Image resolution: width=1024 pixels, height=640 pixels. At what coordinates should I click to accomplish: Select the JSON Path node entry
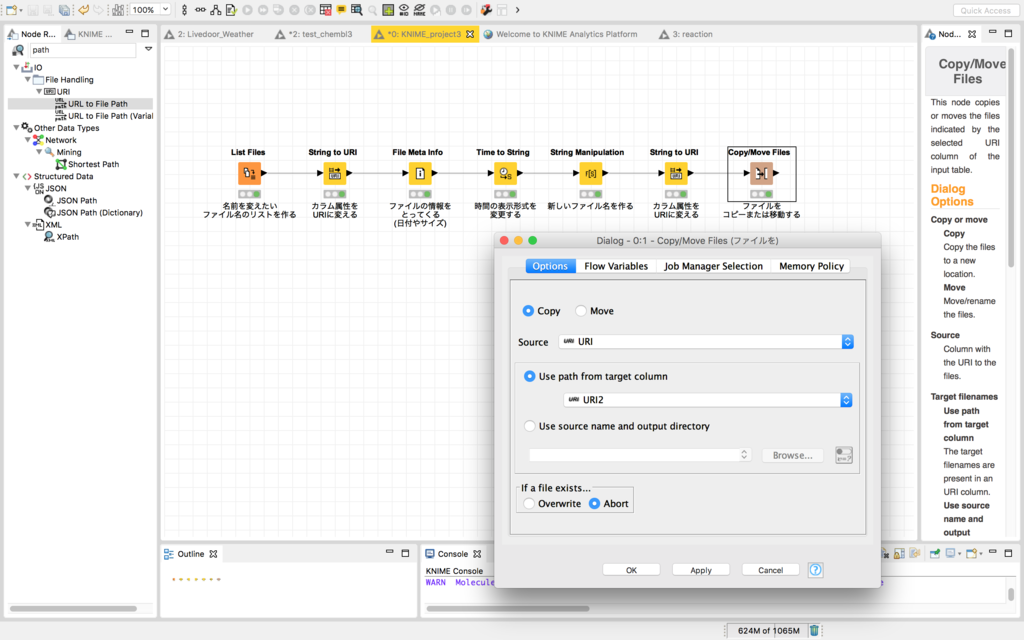coord(76,200)
